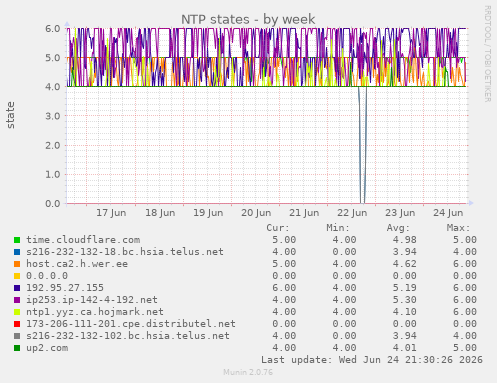
Task: Click the Max: column header
Action: [x=458, y=228]
